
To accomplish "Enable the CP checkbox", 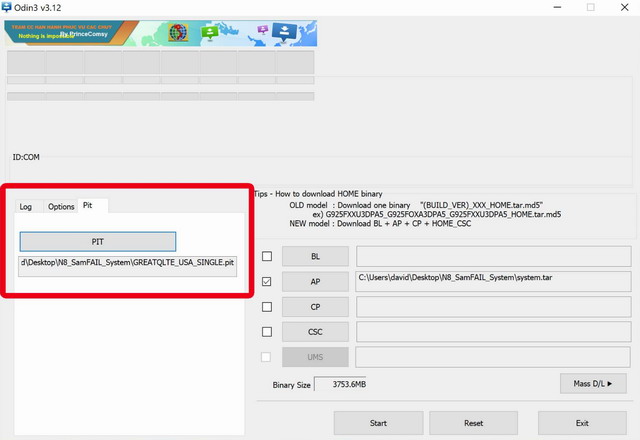I will pos(266,307).
